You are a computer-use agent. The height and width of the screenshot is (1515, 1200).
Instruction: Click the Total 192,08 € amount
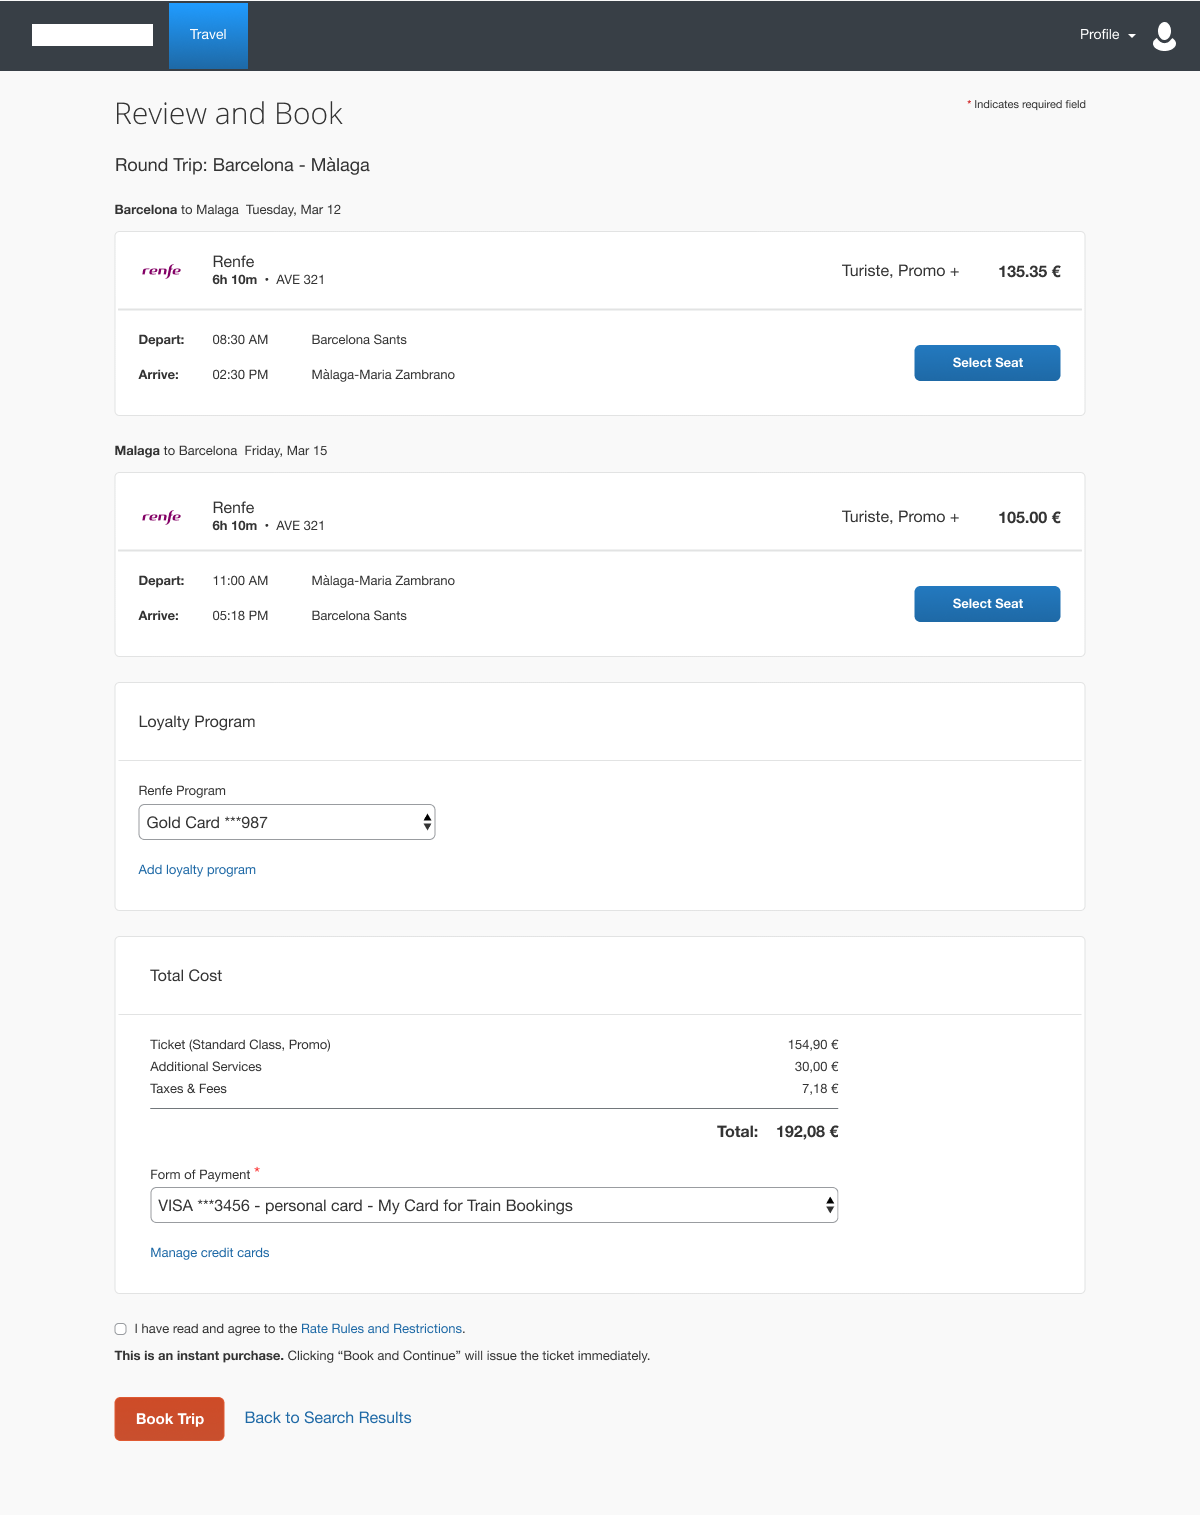(x=807, y=1132)
